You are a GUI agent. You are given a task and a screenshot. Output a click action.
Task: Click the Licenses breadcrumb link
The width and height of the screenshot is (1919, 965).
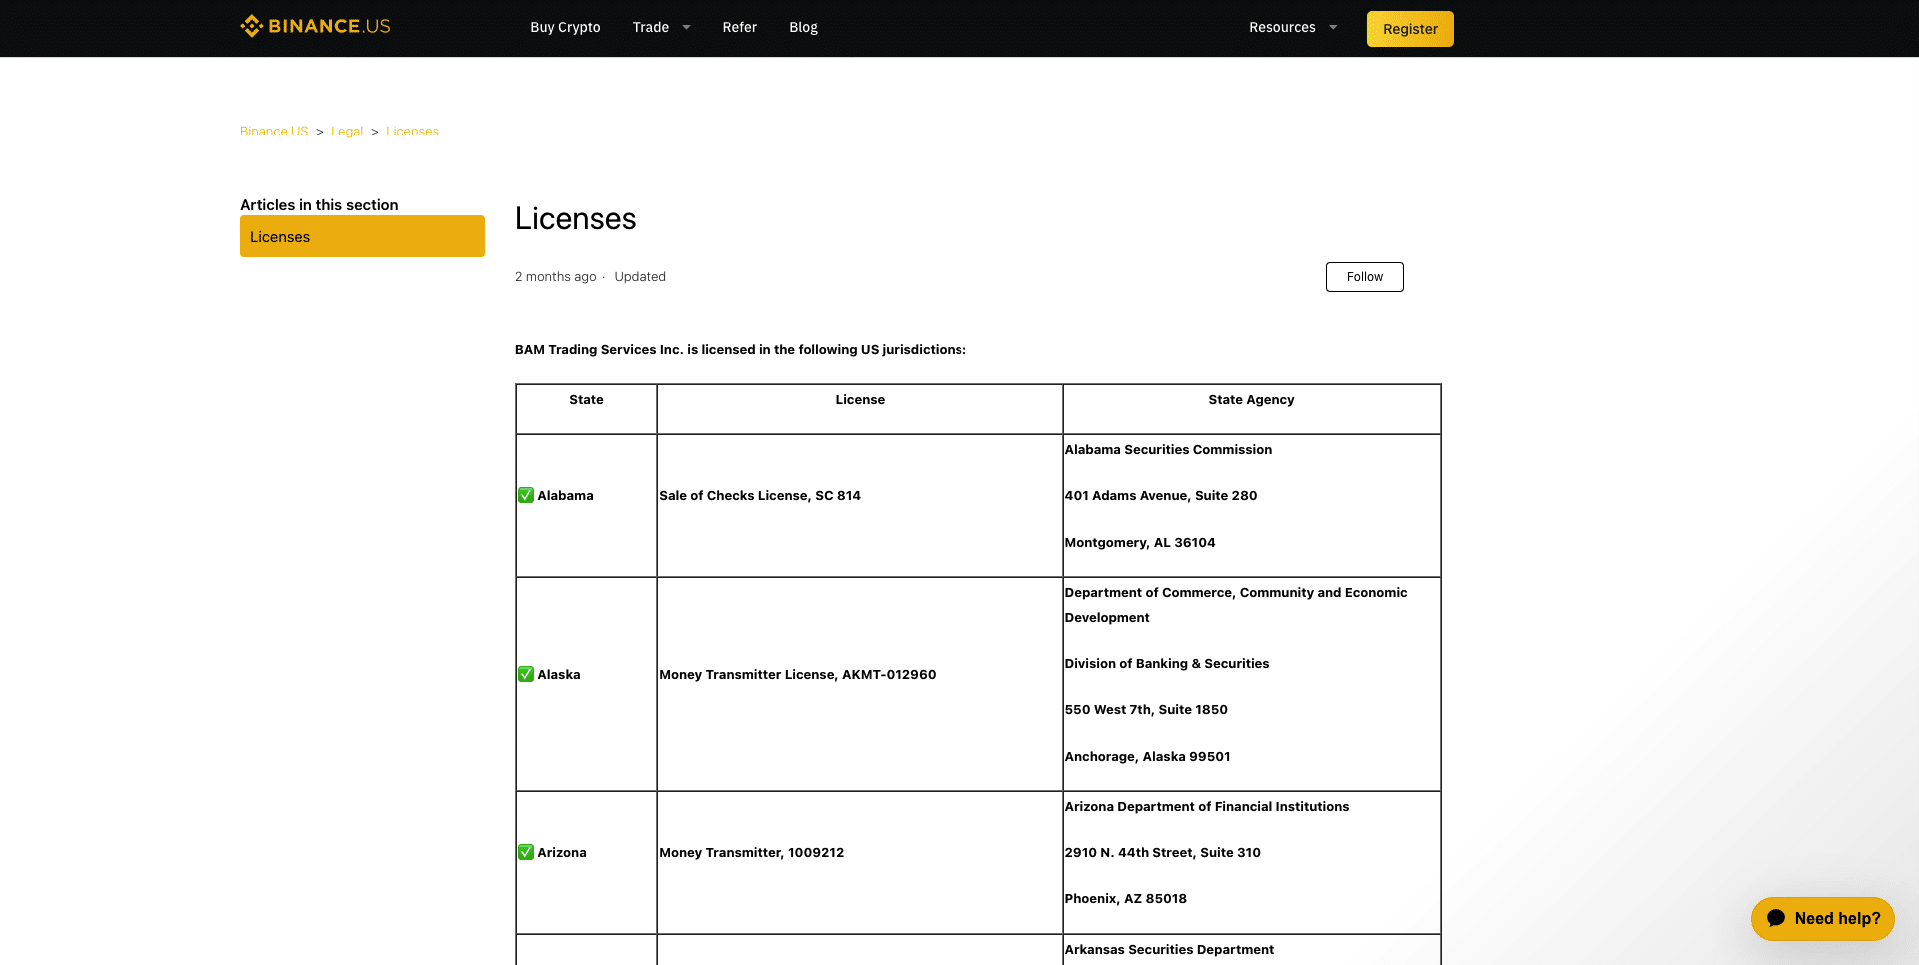[x=413, y=131]
